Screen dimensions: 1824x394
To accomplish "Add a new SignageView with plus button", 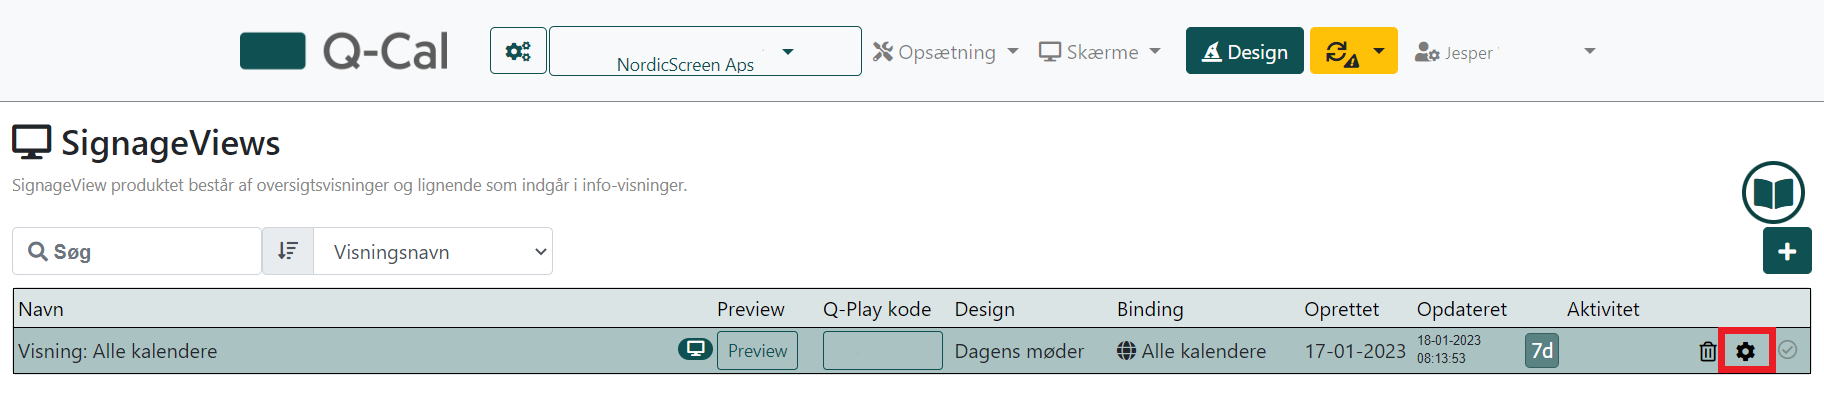I will (x=1787, y=251).
